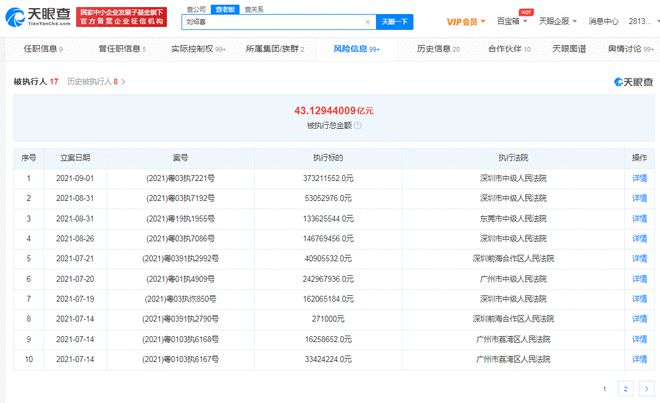Open the 历史被执行人 8 link

click(x=93, y=81)
